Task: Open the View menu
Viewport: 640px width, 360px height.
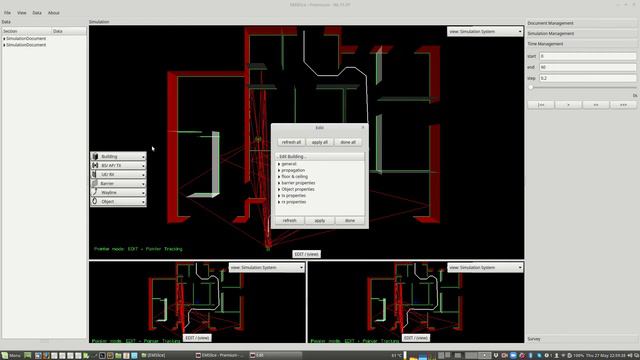Action: pos(22,13)
